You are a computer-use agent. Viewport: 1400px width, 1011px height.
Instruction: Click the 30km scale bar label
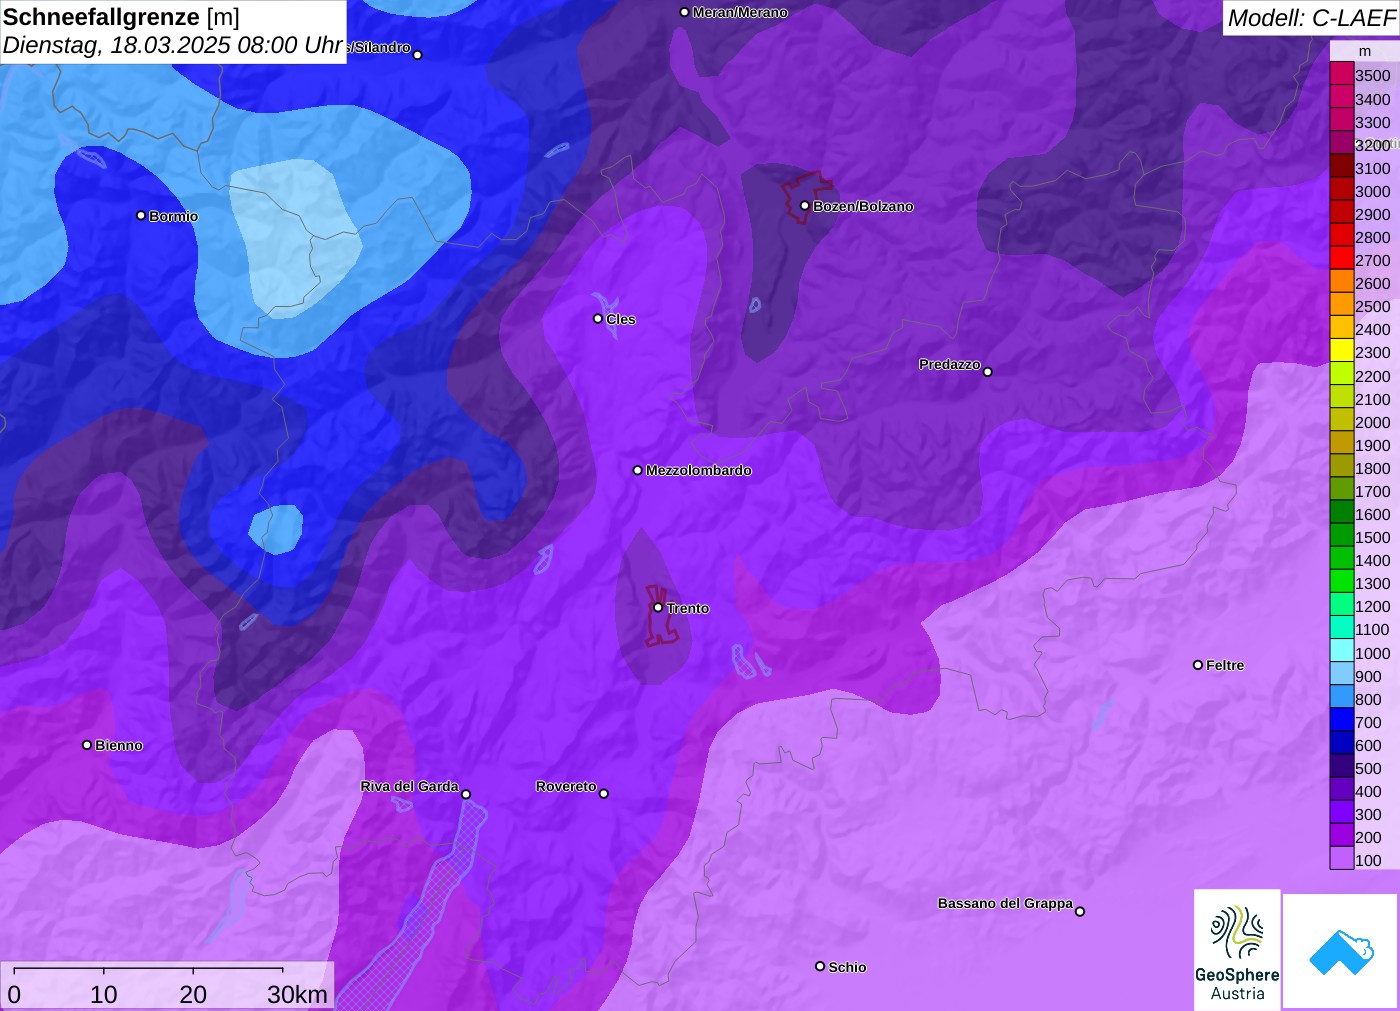[297, 994]
